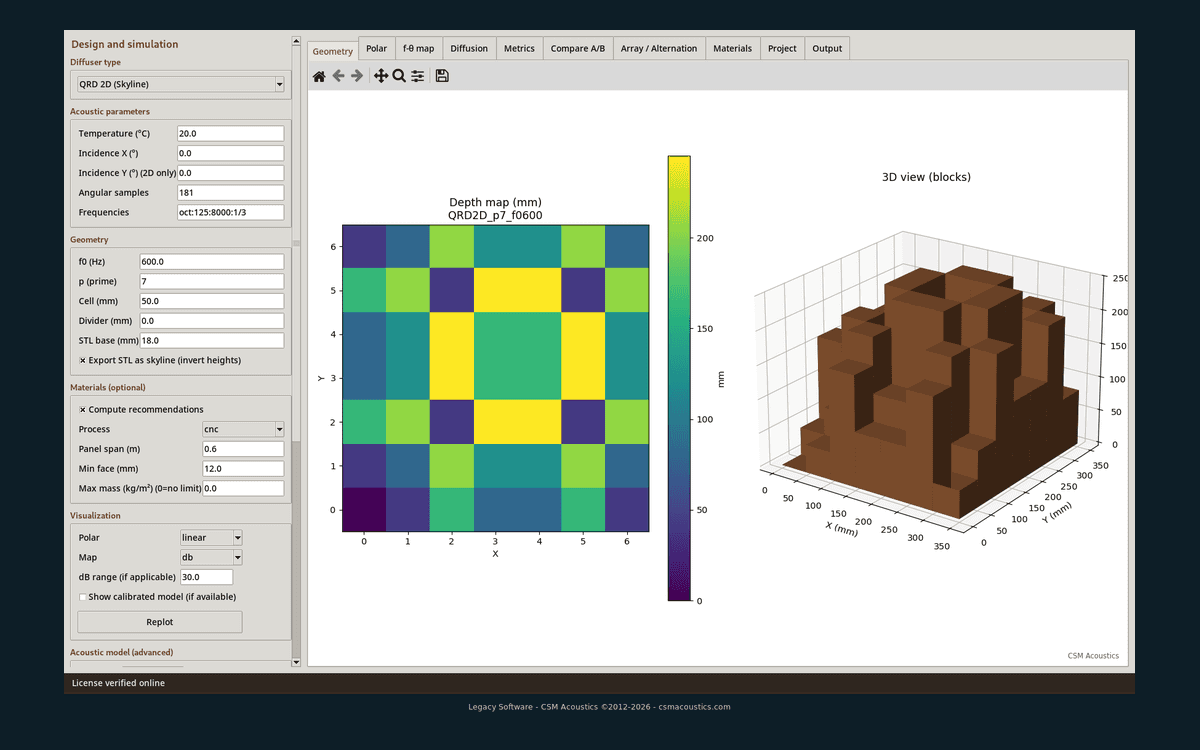Click the Temperature input field
The height and width of the screenshot is (750, 1200).
(x=230, y=133)
